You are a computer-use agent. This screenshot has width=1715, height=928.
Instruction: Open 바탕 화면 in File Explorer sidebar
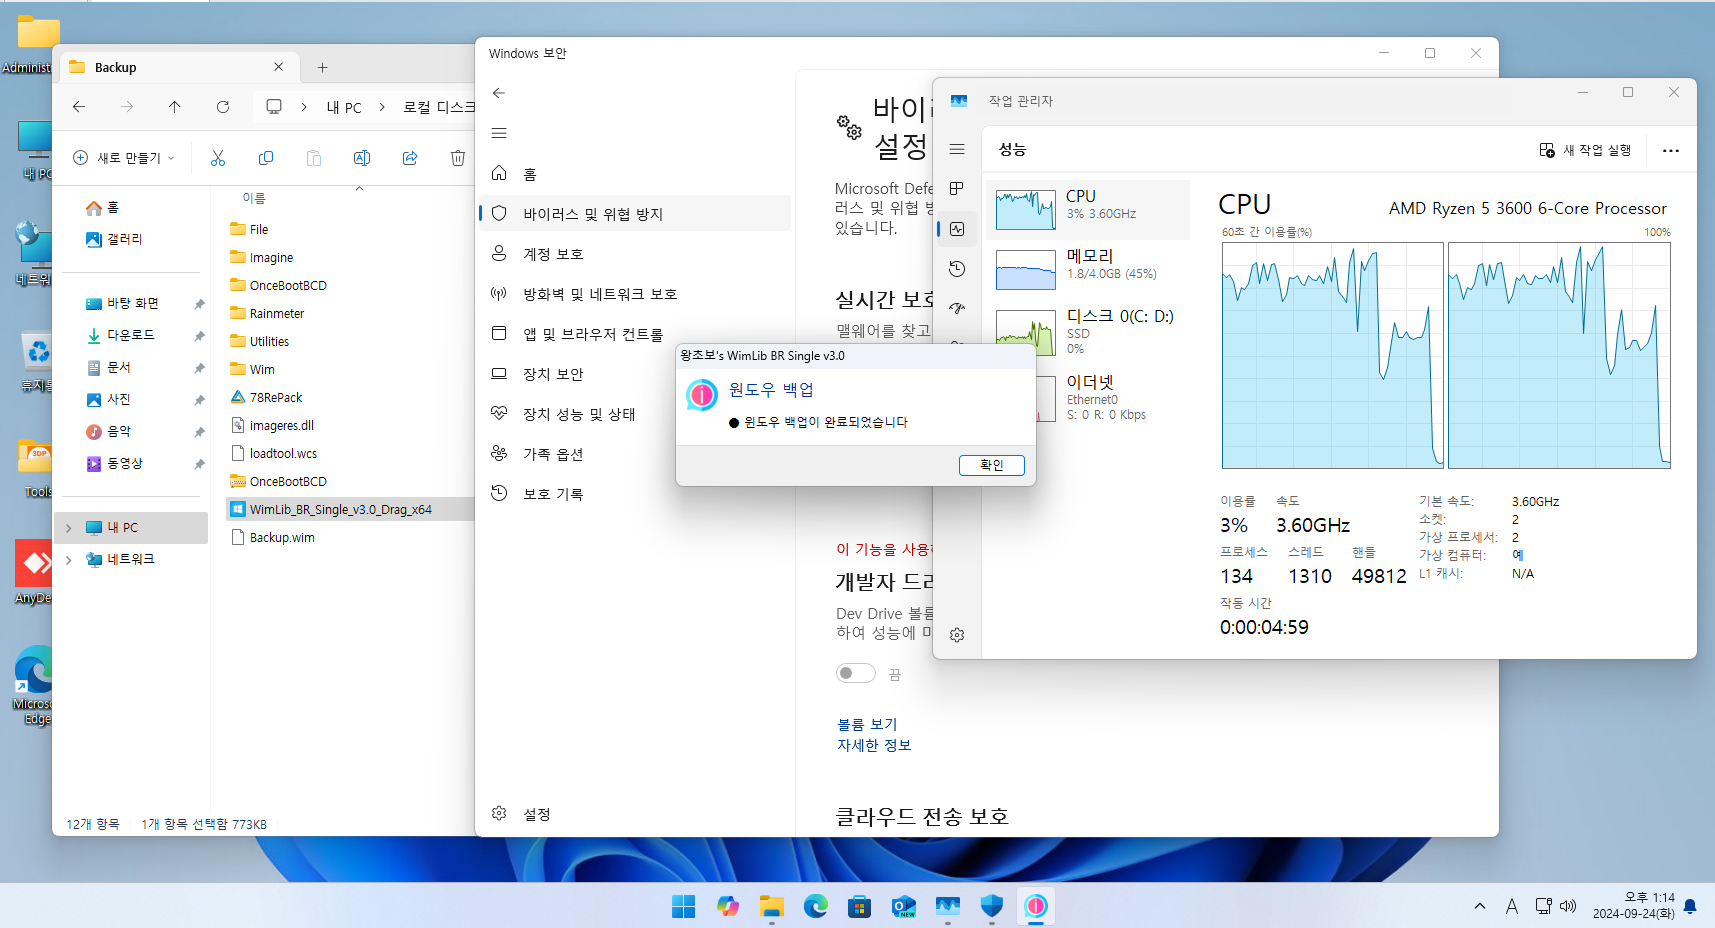[x=122, y=303]
